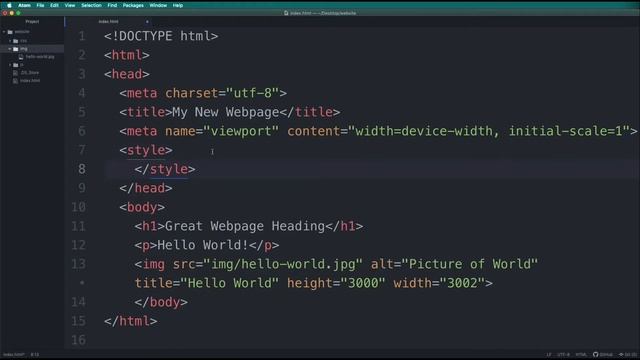Image resolution: width=640 pixels, height=360 pixels.
Task: Open the Git panel from status bar
Action: [x=628, y=354]
